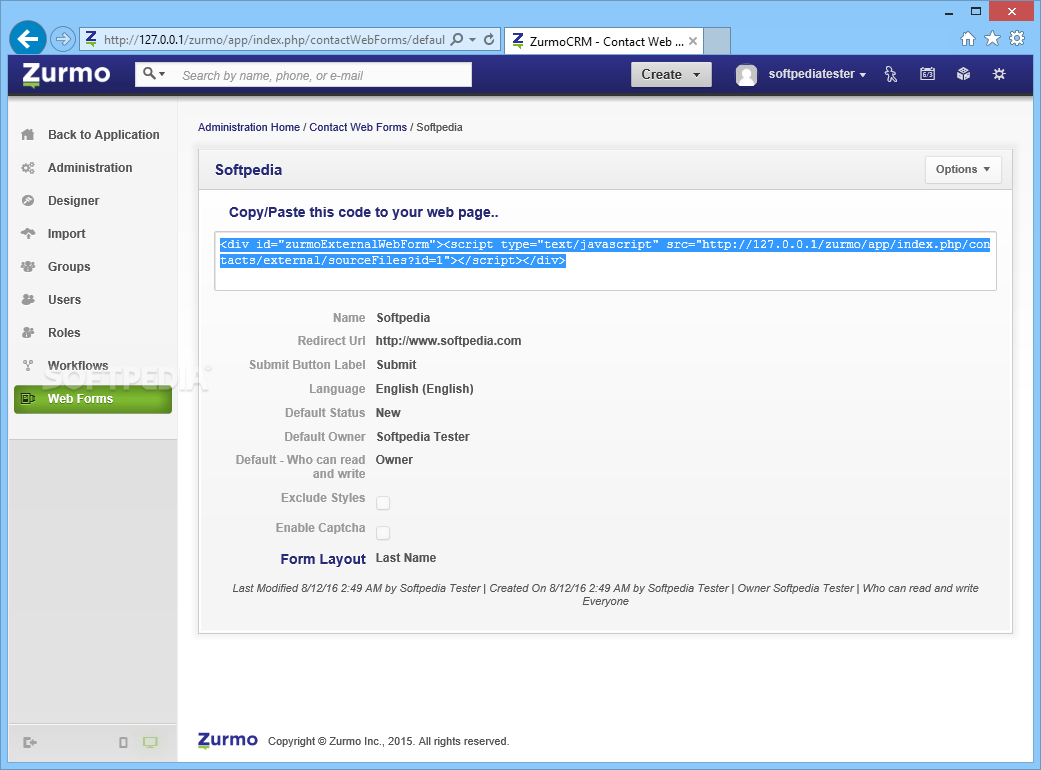Viewport: 1041px width, 770px height.
Task: Click the Zurmo footer logo
Action: pos(228,740)
